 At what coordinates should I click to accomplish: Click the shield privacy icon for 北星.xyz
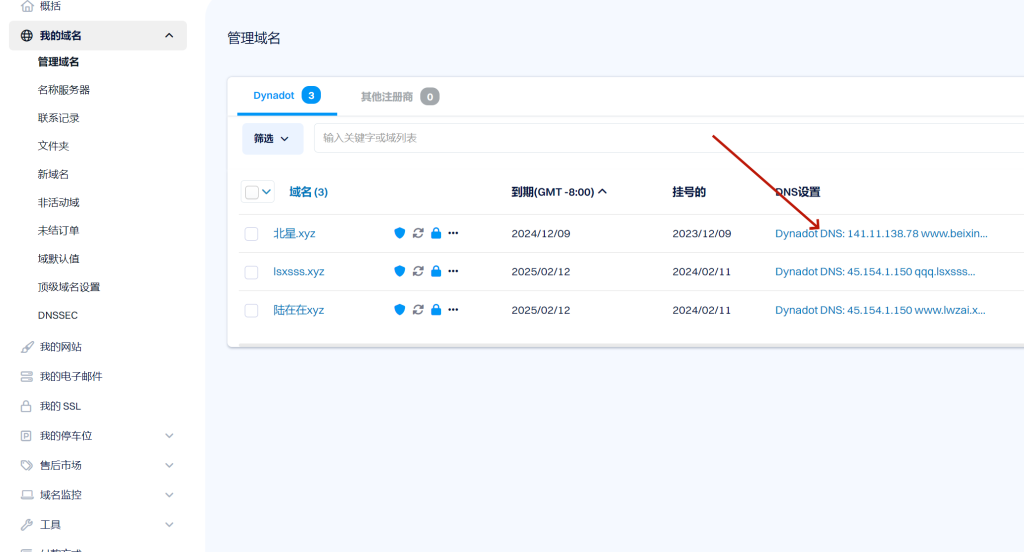[400, 233]
